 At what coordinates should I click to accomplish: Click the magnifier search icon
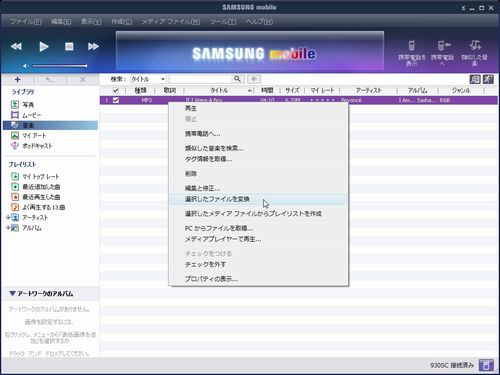[237, 79]
